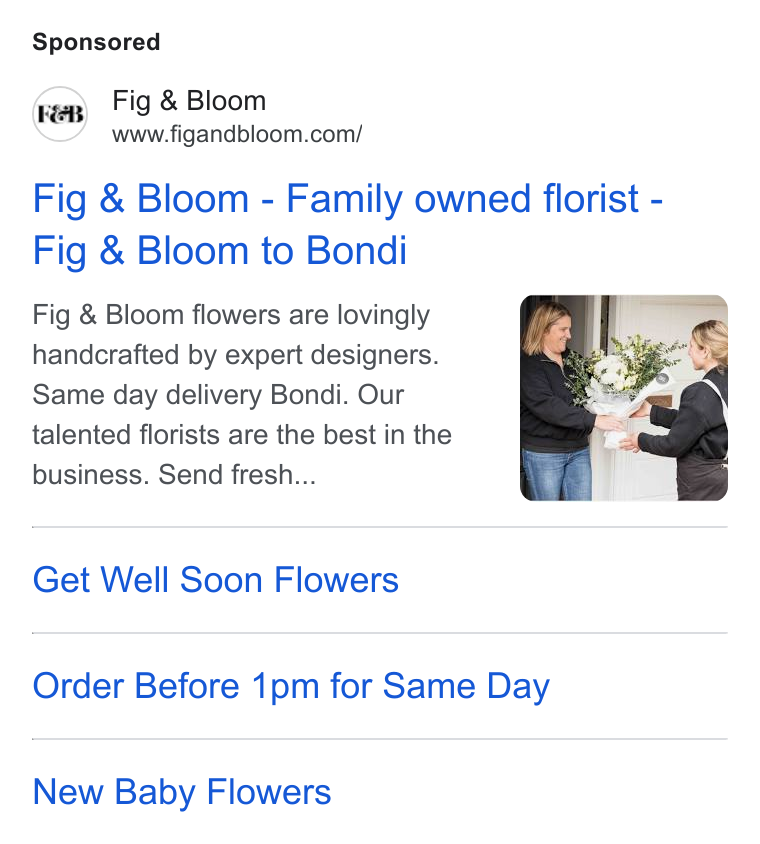This screenshot has width=760, height=844.
Task: Open the Get Well Soon Flowers sitelink
Action: tap(215, 580)
